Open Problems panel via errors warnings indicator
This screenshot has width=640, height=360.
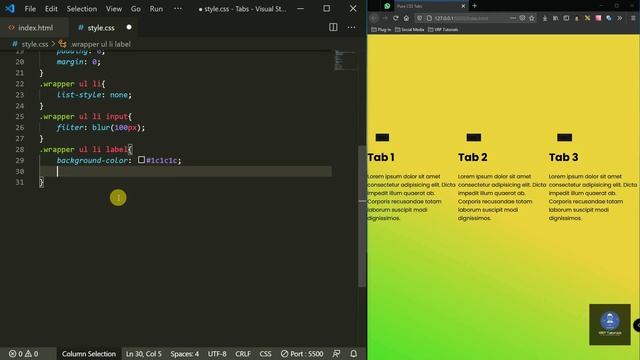tap(24, 354)
